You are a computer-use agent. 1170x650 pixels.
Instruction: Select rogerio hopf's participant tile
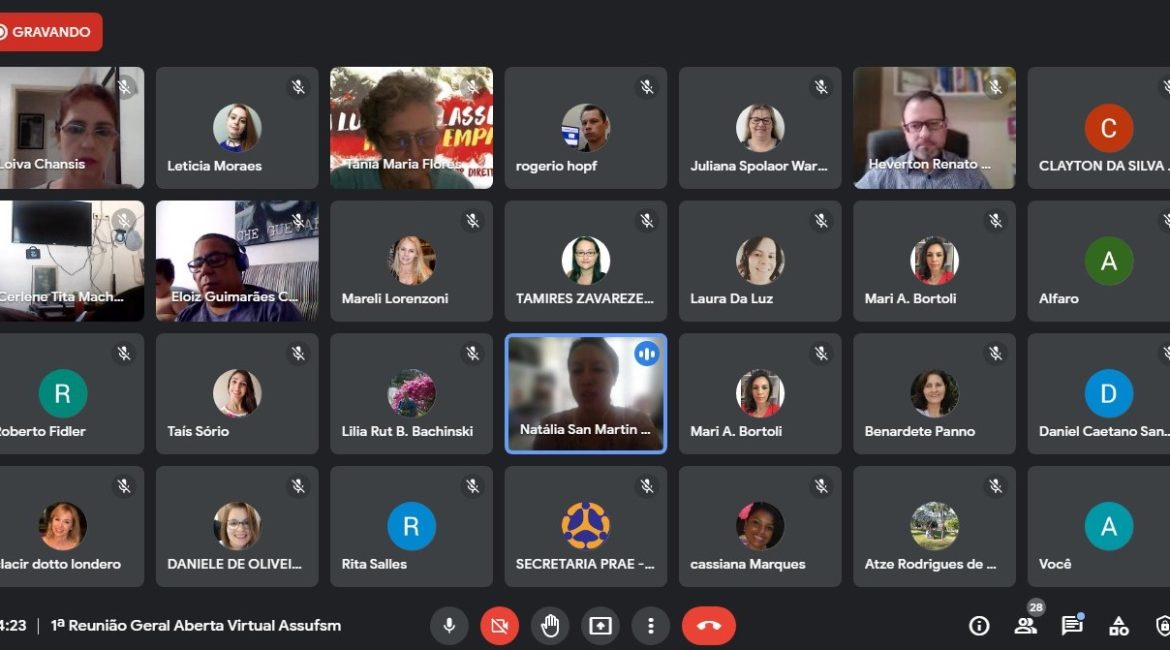[x=585, y=128]
